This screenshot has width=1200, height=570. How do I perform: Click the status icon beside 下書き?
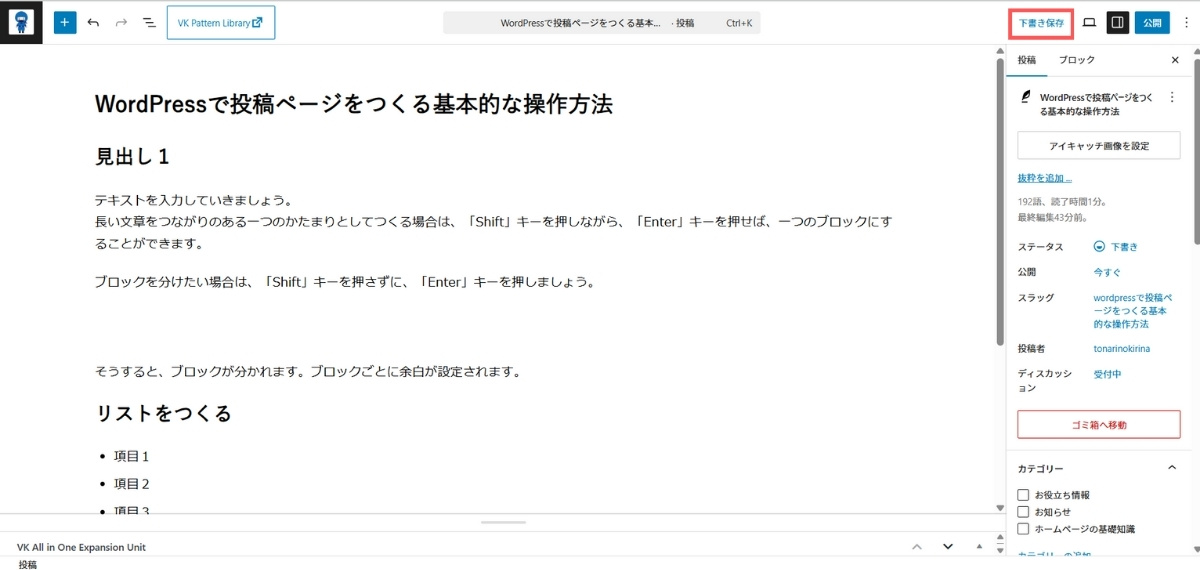pyautogui.click(x=1099, y=246)
